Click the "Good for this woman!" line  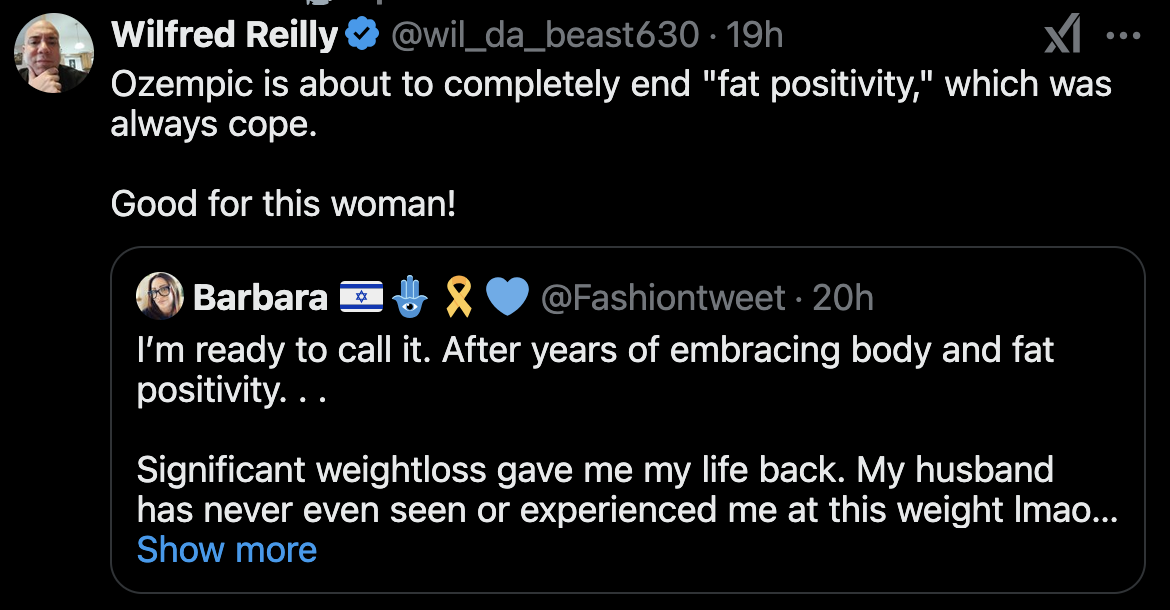coord(283,204)
